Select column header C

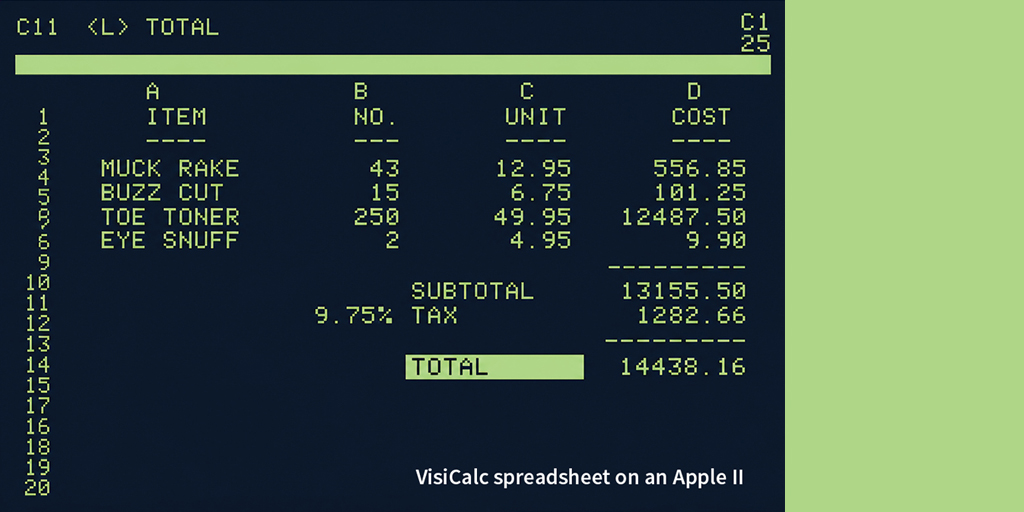(x=527, y=92)
